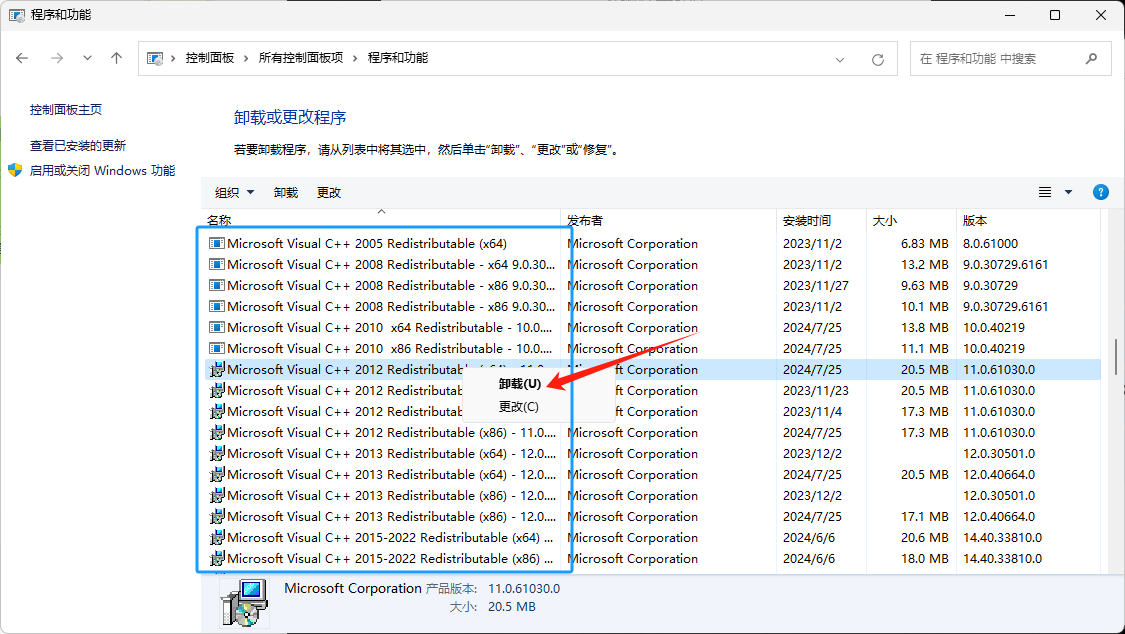Click the 2023/11/23 install date cell
The width and height of the screenshot is (1125, 634).
pyautogui.click(x=816, y=390)
